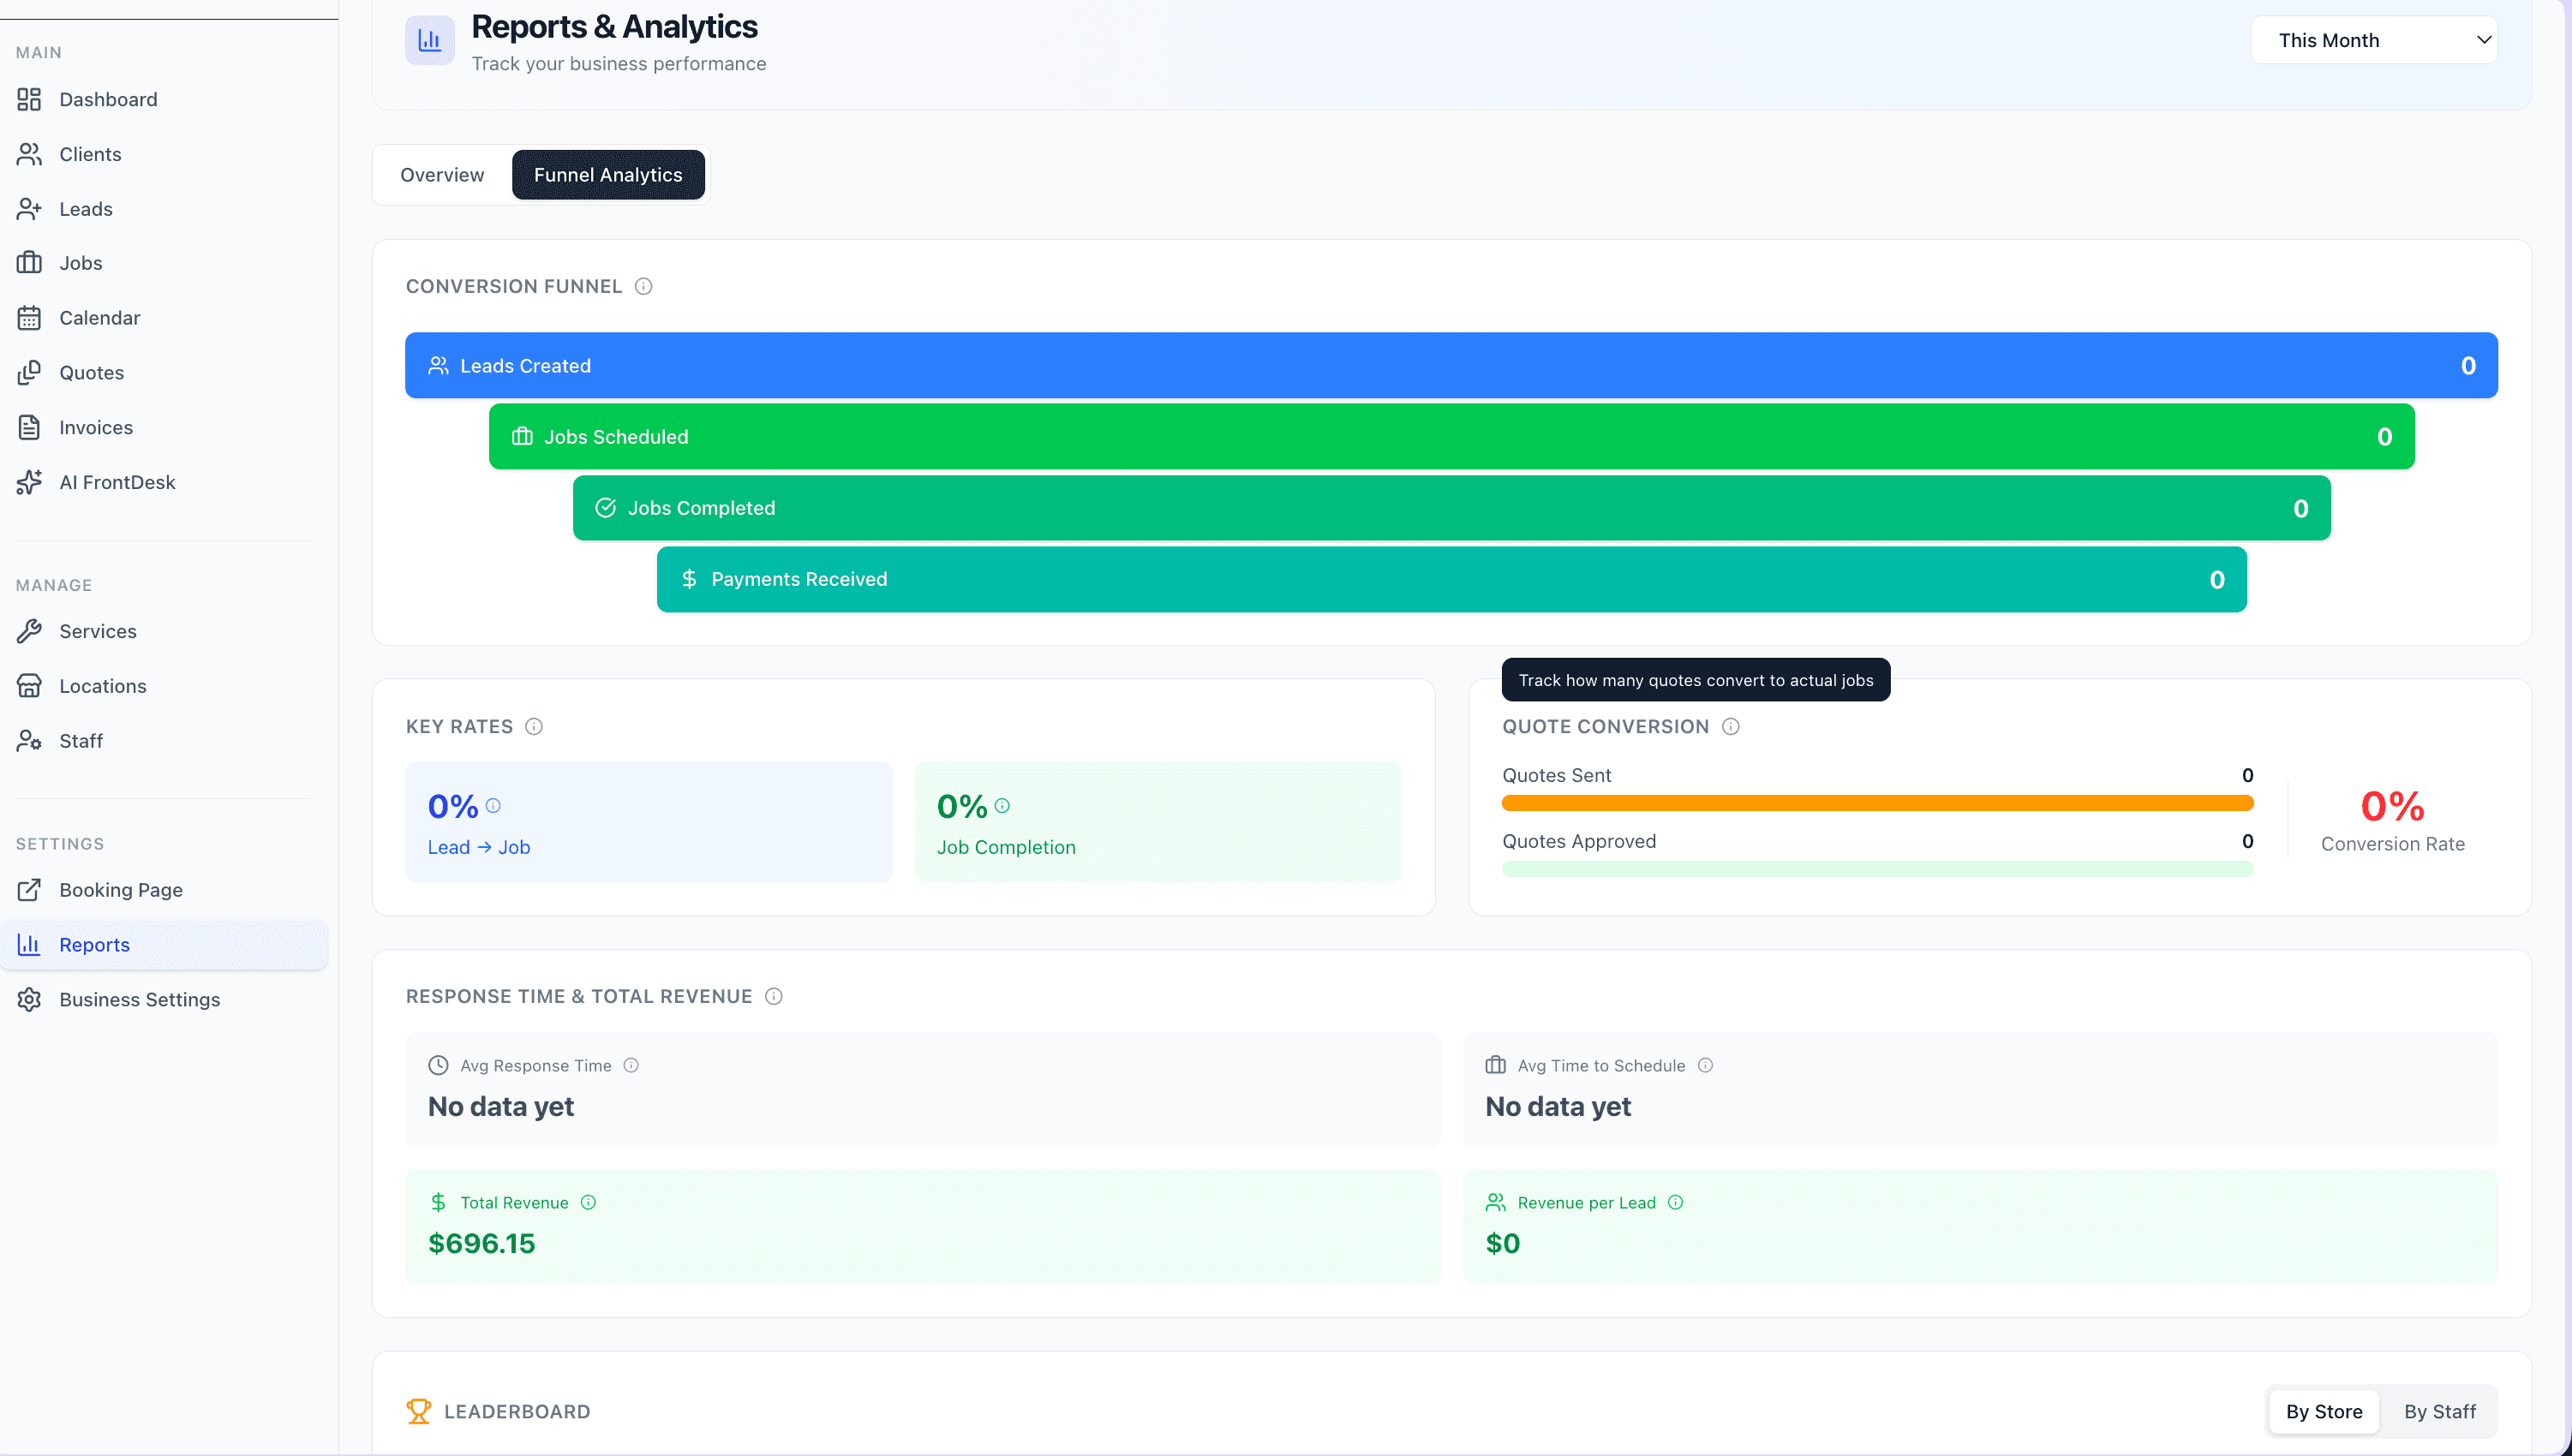Image resolution: width=2572 pixels, height=1456 pixels.
Task: Click the Key Rates info icon
Action: point(534,726)
